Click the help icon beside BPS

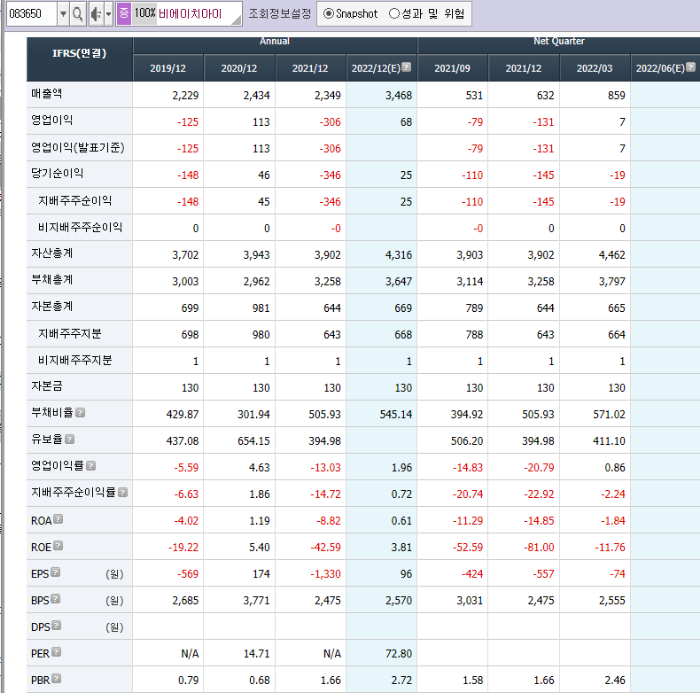click(55, 599)
